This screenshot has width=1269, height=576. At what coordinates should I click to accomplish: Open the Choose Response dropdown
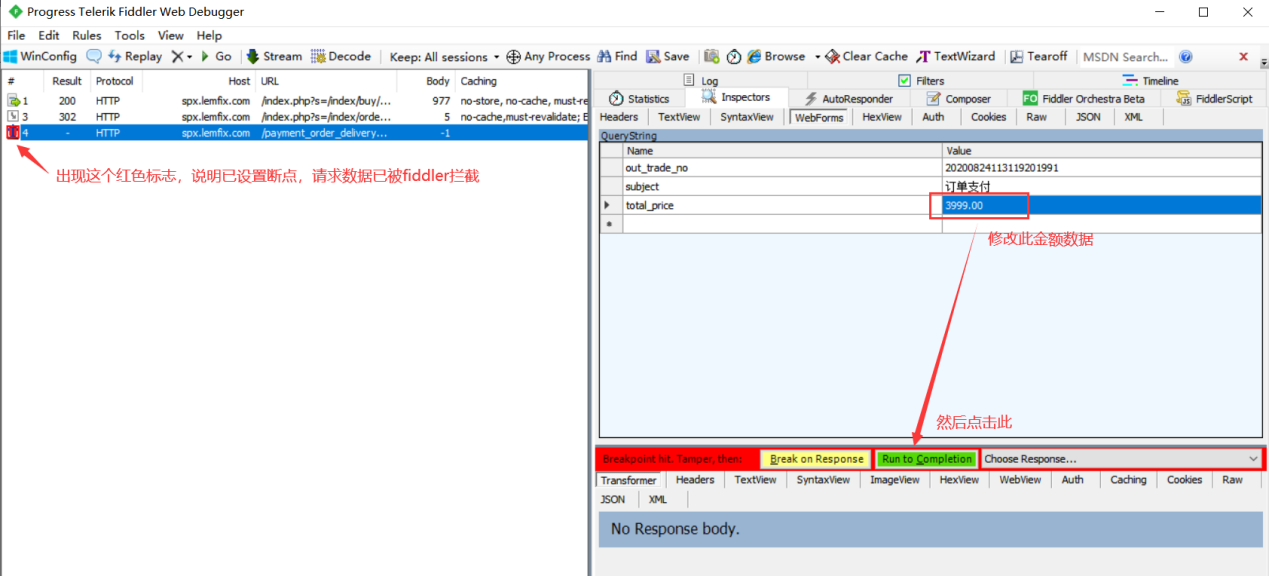coord(1120,459)
